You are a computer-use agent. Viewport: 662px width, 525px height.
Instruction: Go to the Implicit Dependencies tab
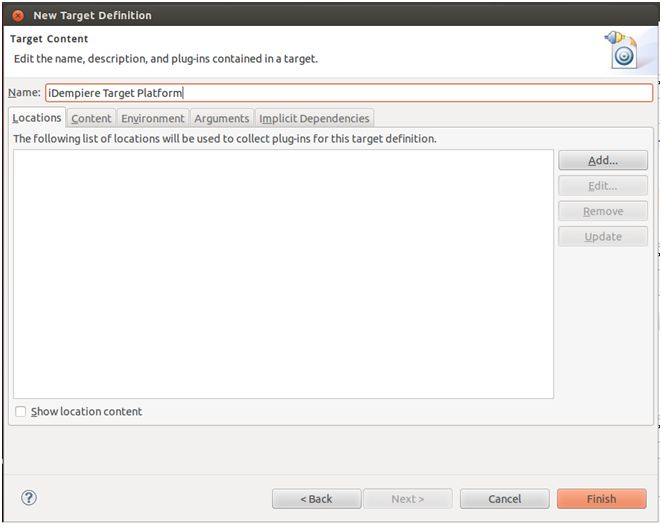(314, 119)
